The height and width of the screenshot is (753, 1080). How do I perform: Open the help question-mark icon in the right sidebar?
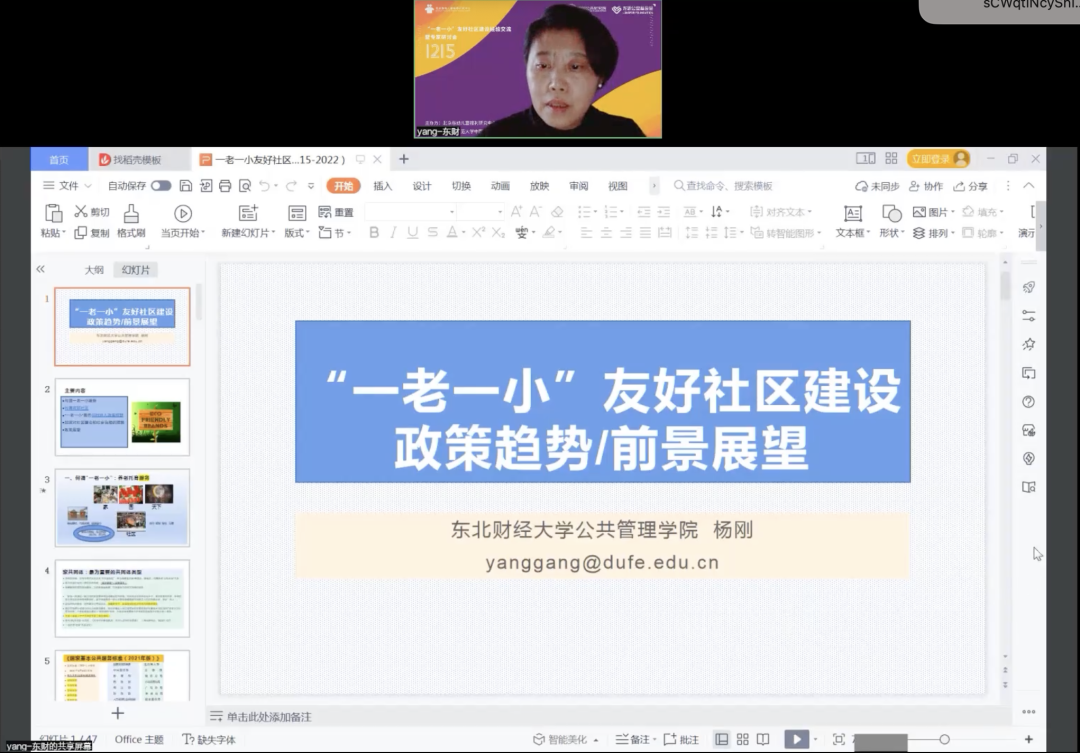(1028, 402)
